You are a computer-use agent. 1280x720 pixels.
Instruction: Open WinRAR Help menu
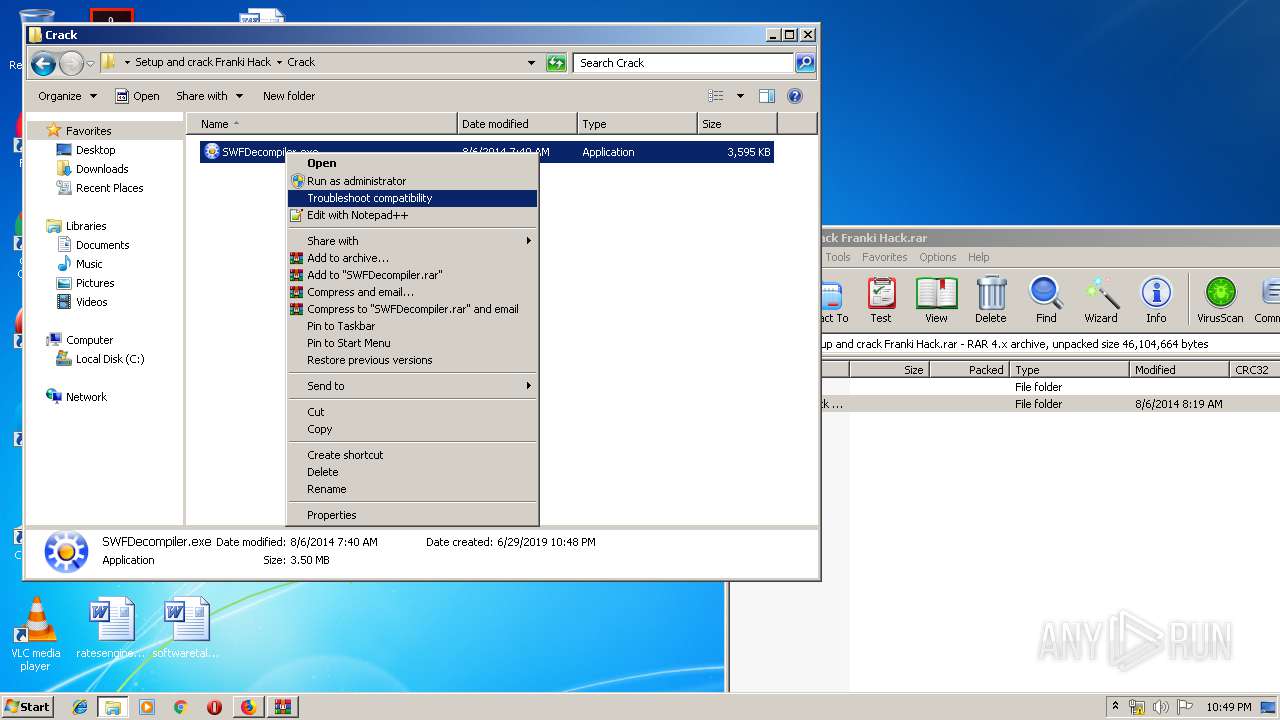click(x=979, y=257)
